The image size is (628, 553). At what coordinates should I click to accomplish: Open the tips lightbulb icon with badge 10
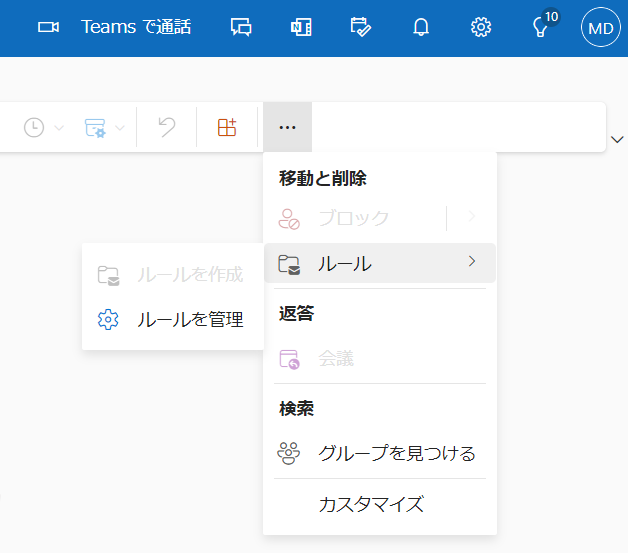[x=542, y=25]
